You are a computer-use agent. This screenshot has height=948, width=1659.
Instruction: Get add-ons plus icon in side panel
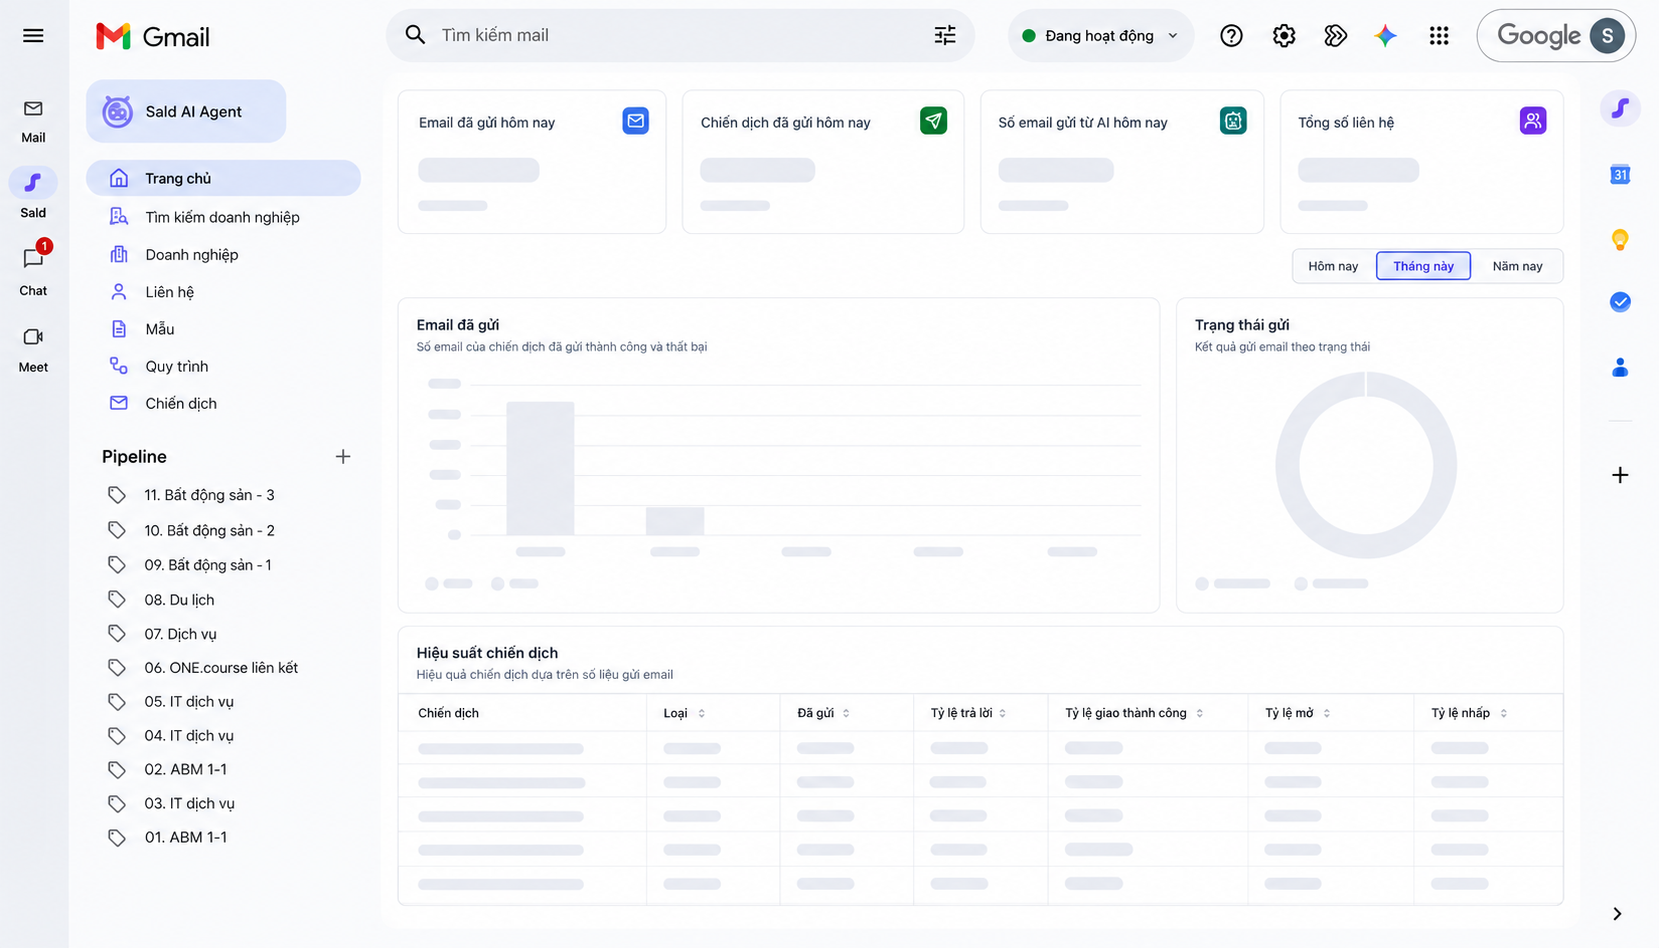pyautogui.click(x=1620, y=475)
